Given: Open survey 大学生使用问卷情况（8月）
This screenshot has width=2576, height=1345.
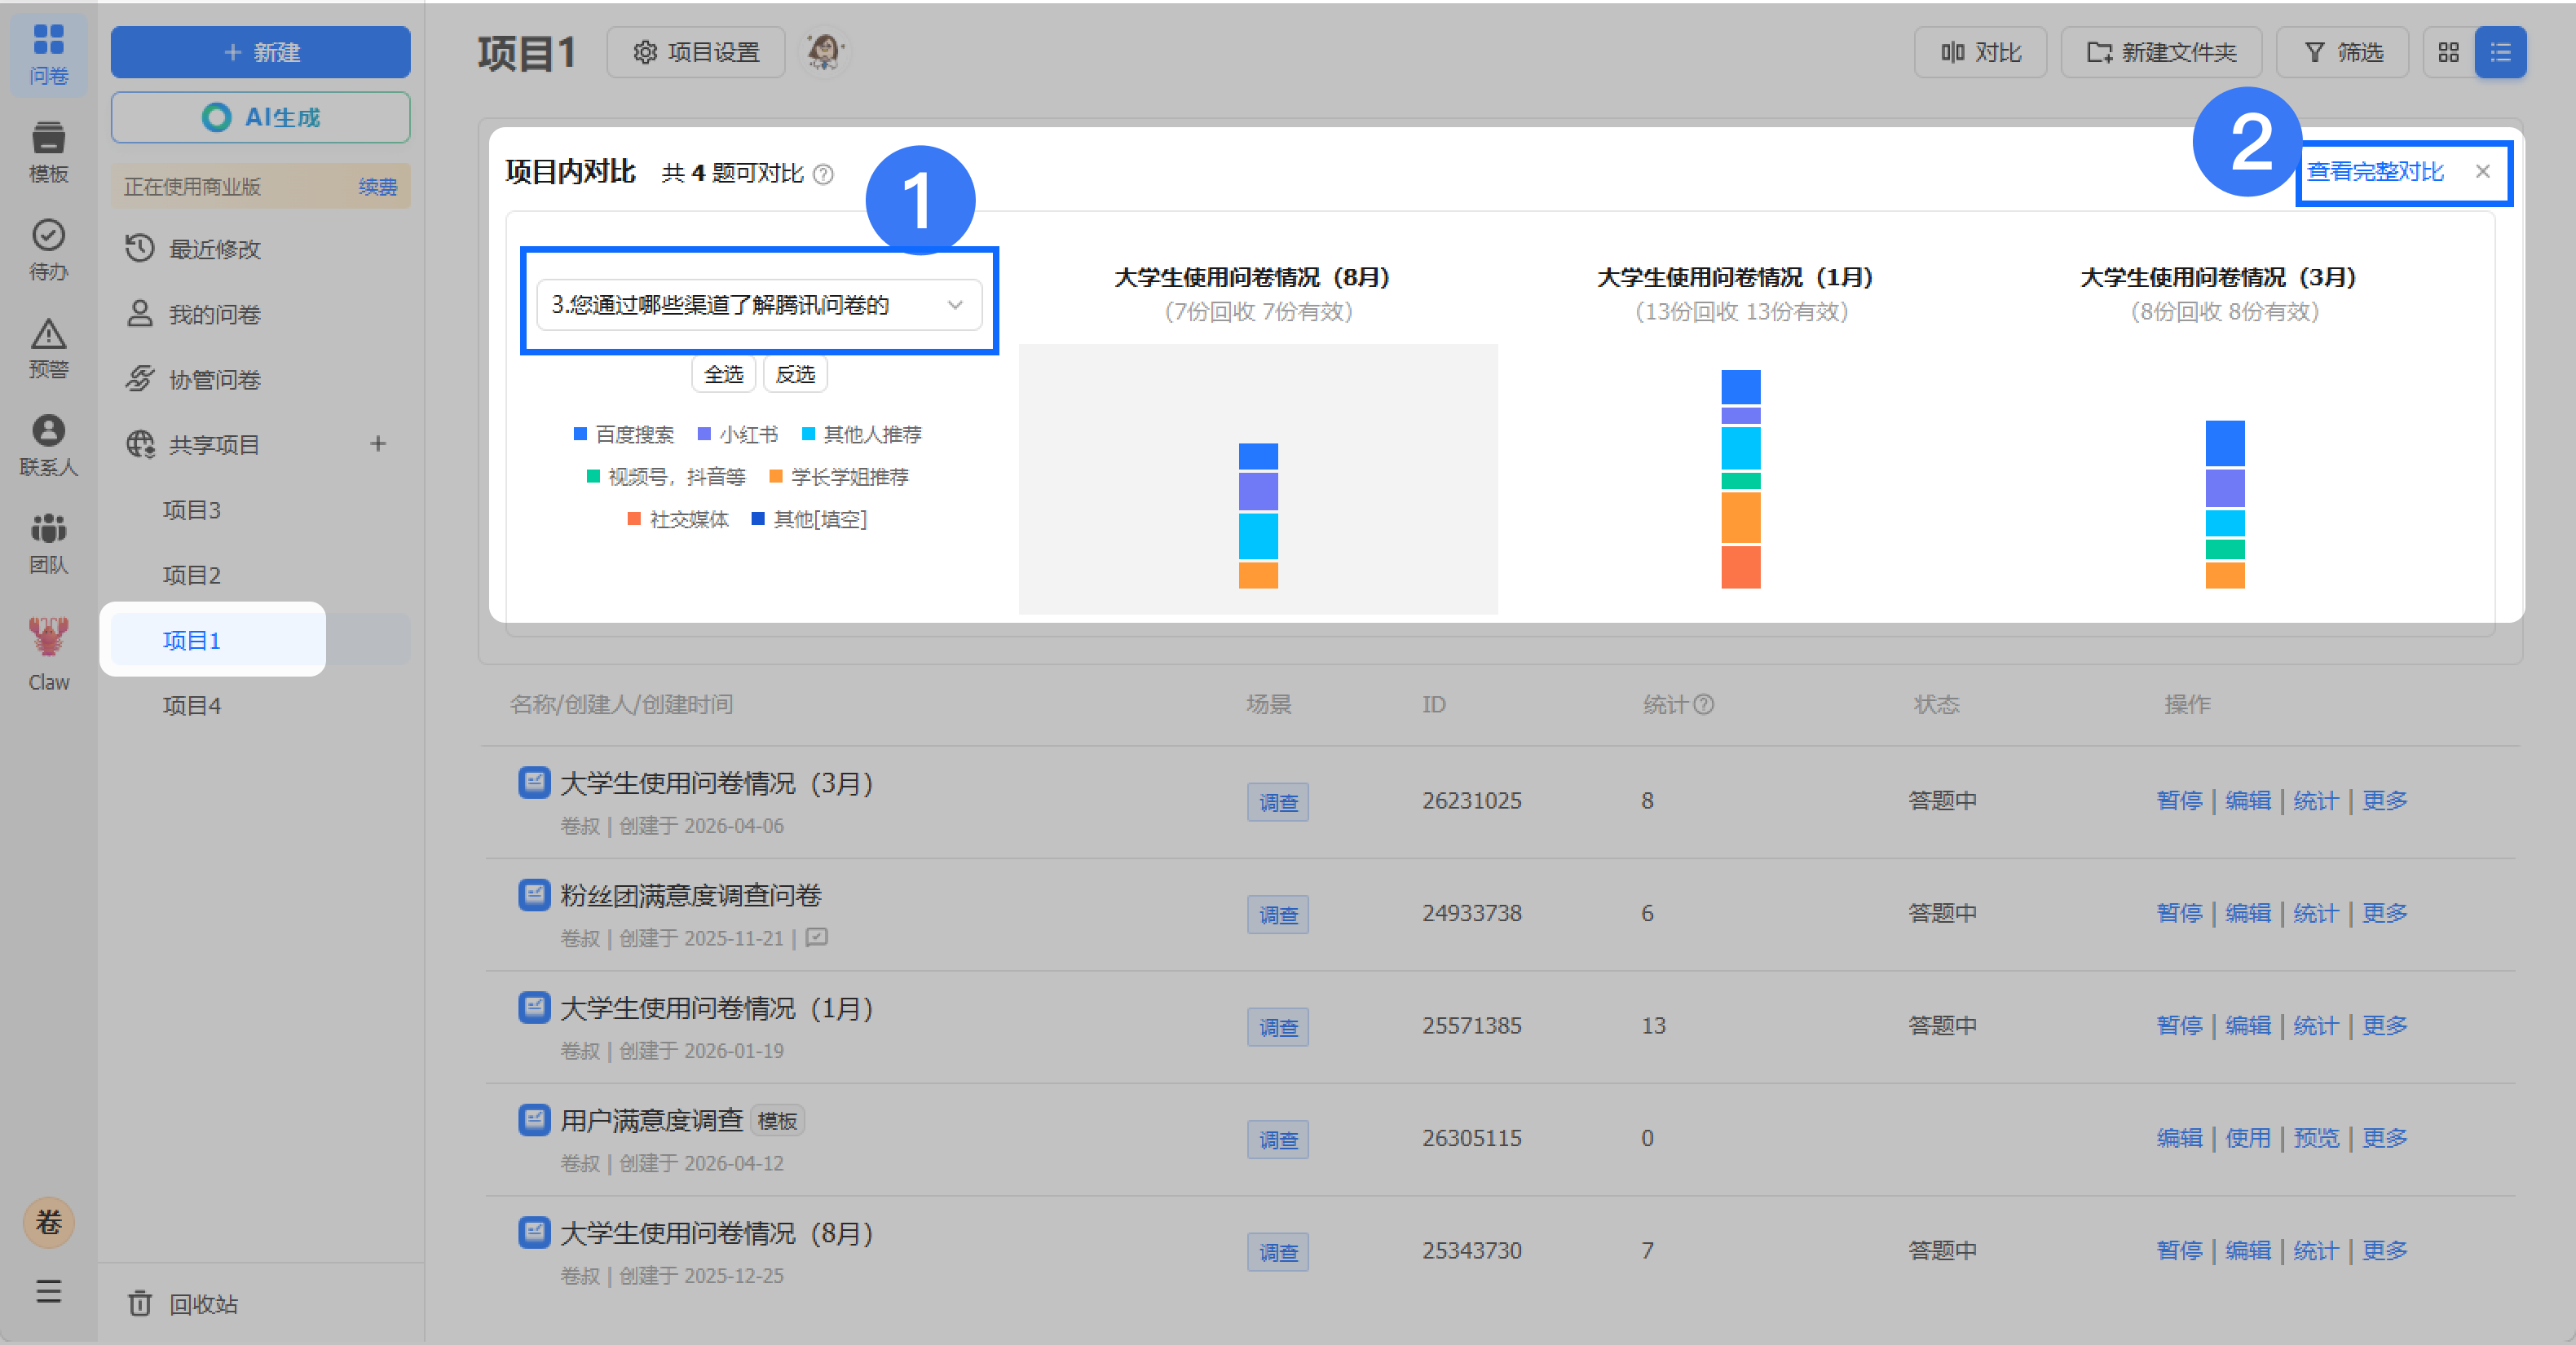Looking at the screenshot, I should (718, 1233).
